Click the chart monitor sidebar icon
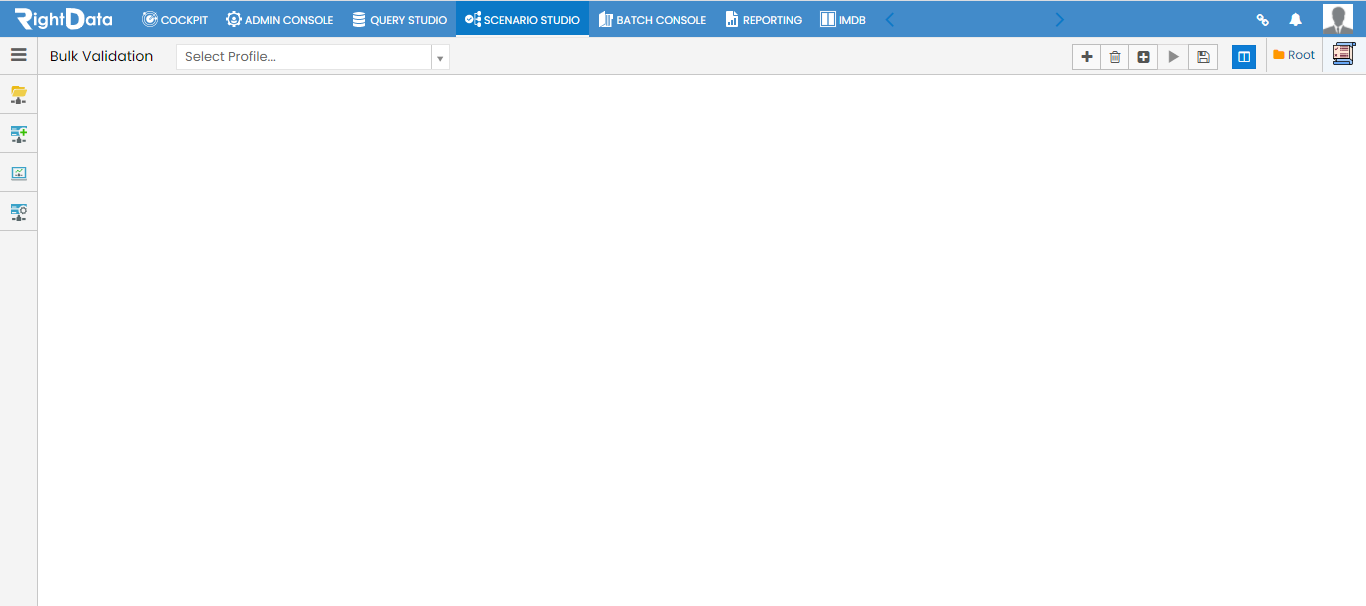Image resolution: width=1366 pixels, height=606 pixels. (x=19, y=173)
